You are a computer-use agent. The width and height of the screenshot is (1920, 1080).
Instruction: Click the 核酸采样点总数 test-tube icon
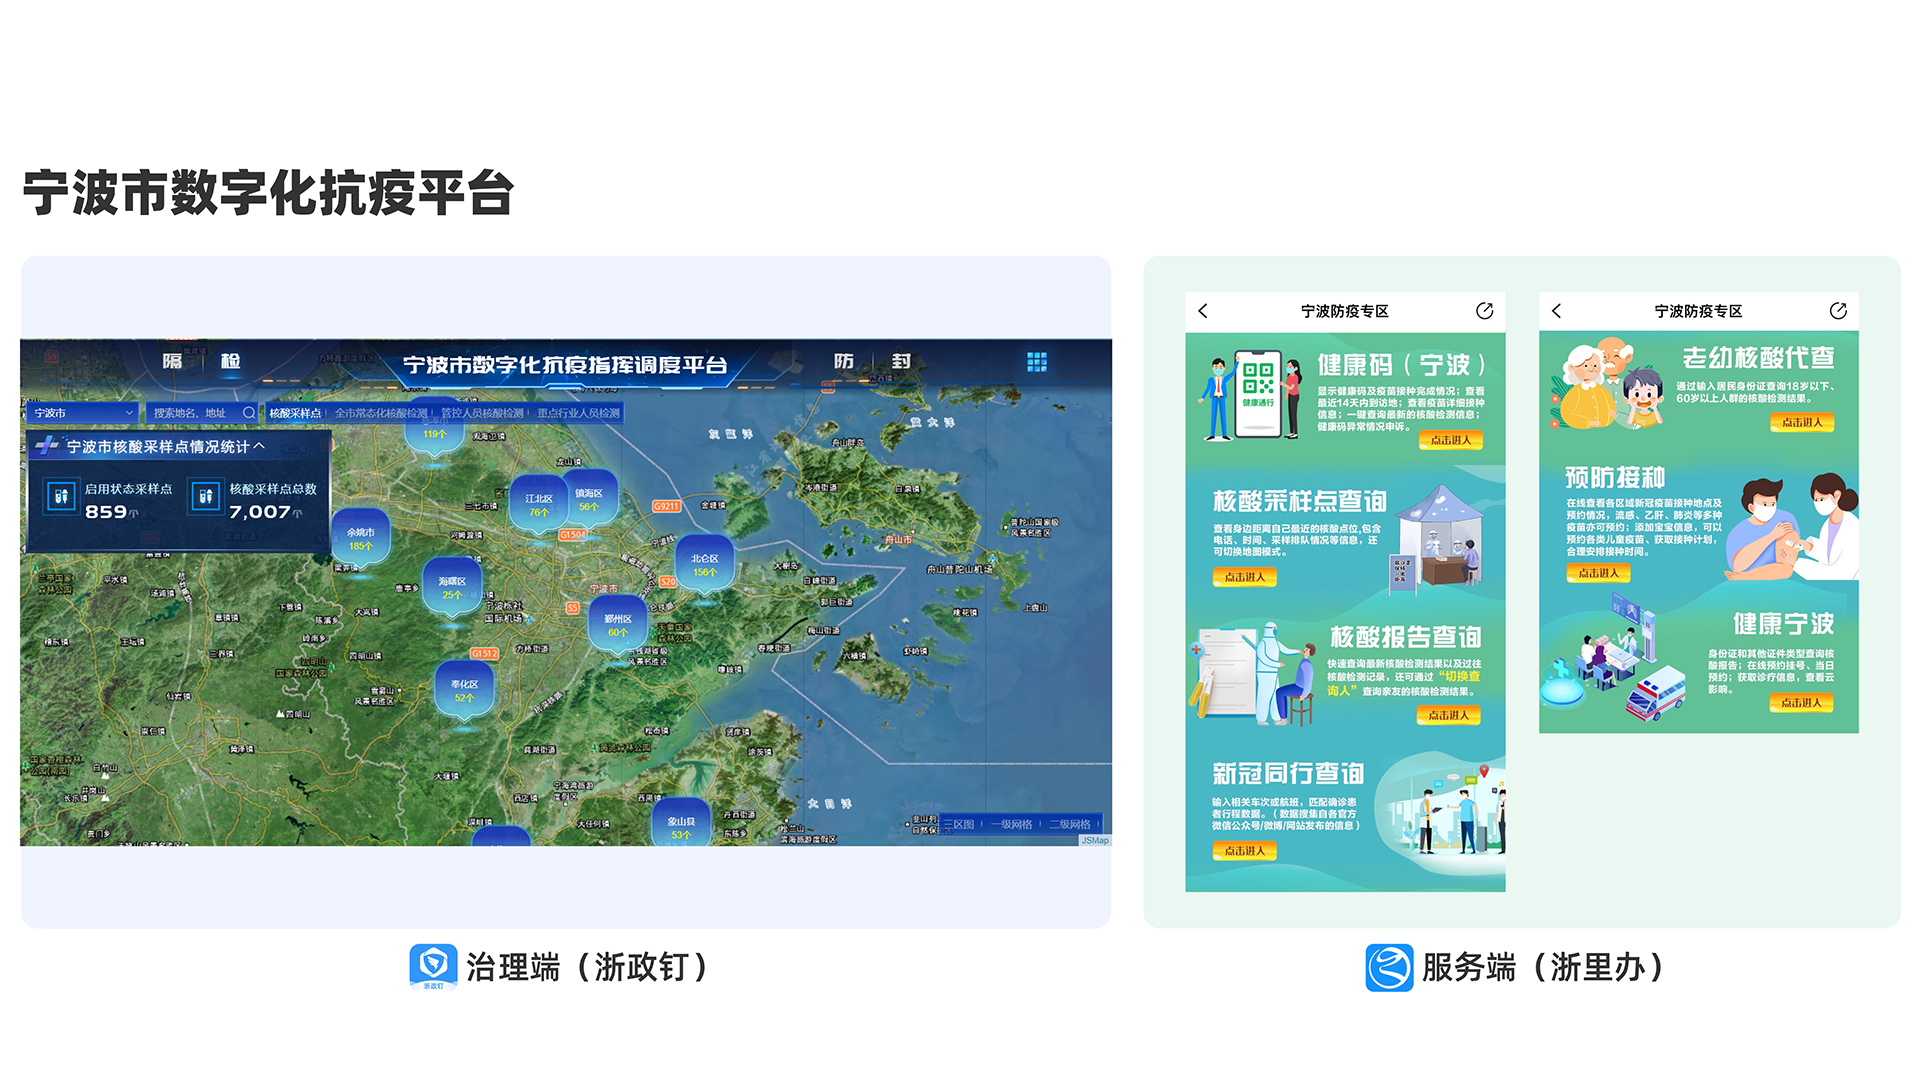pos(205,497)
